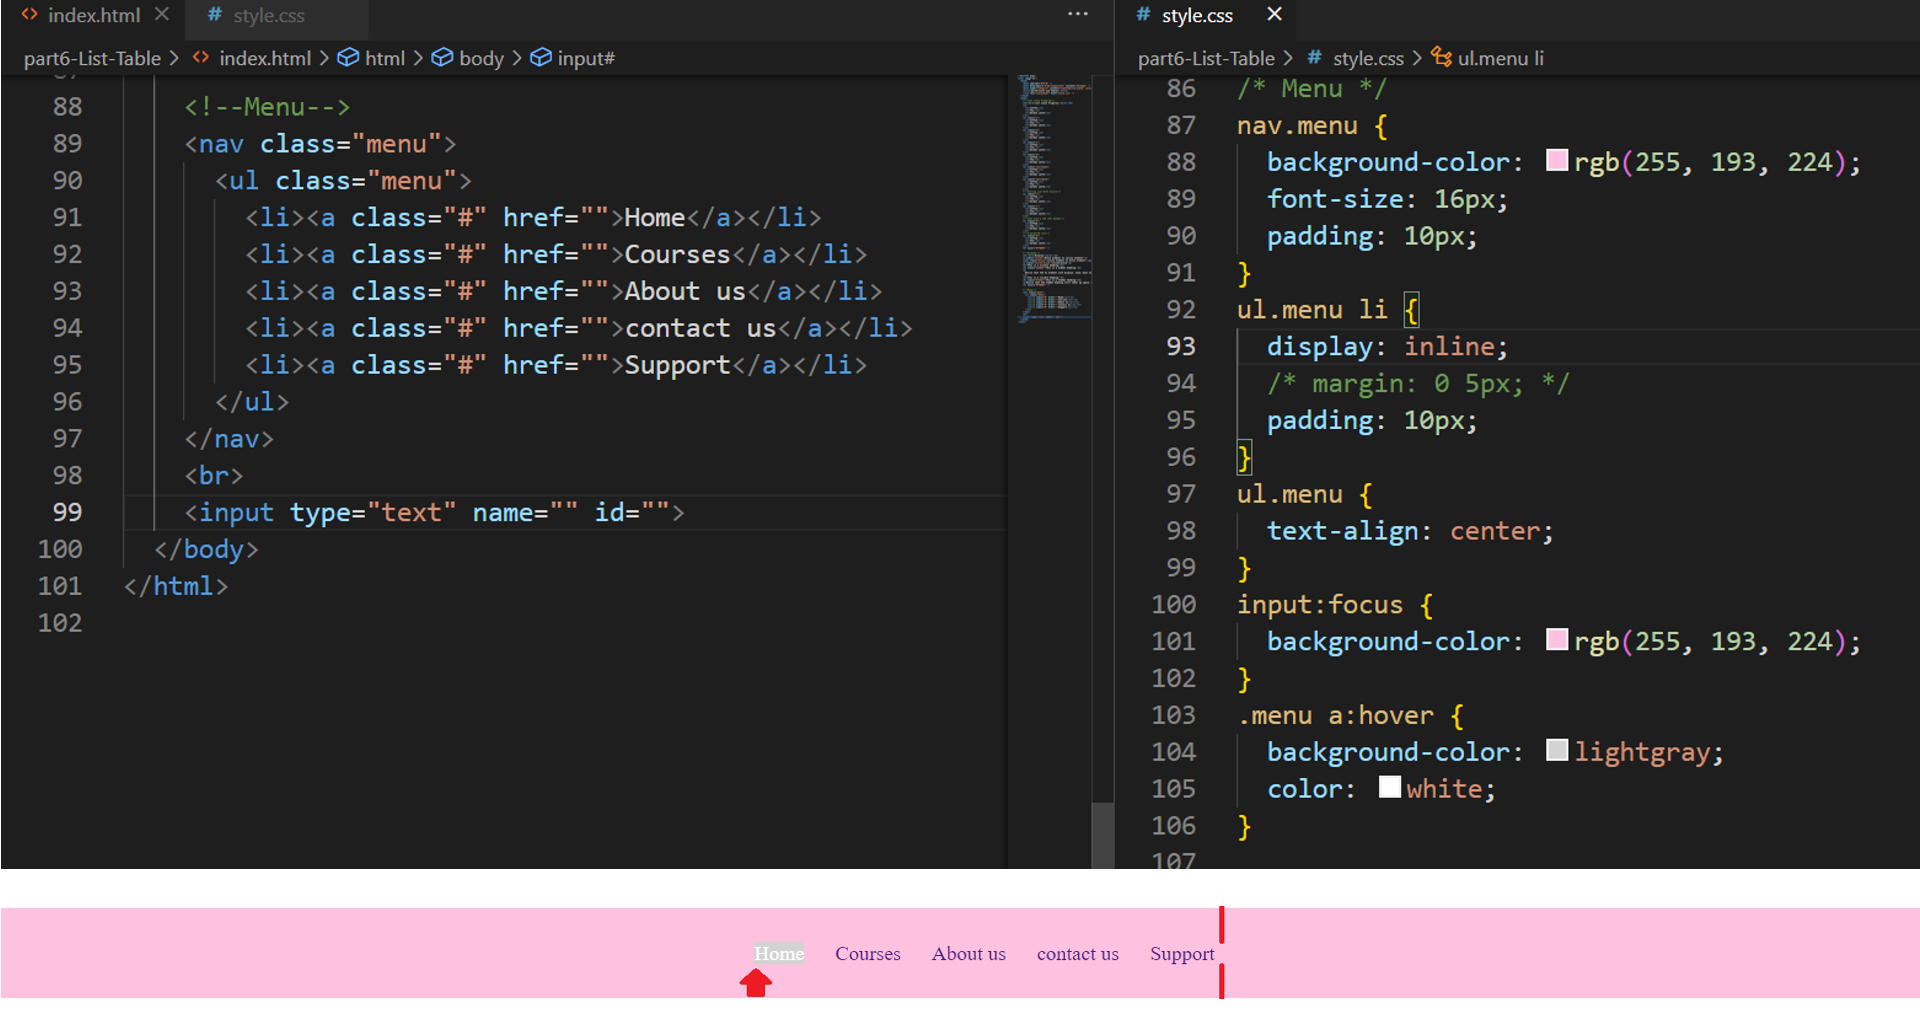Open the input# breadcrumb symbol
Viewport: 1920px width, 1023px height.
click(586, 58)
